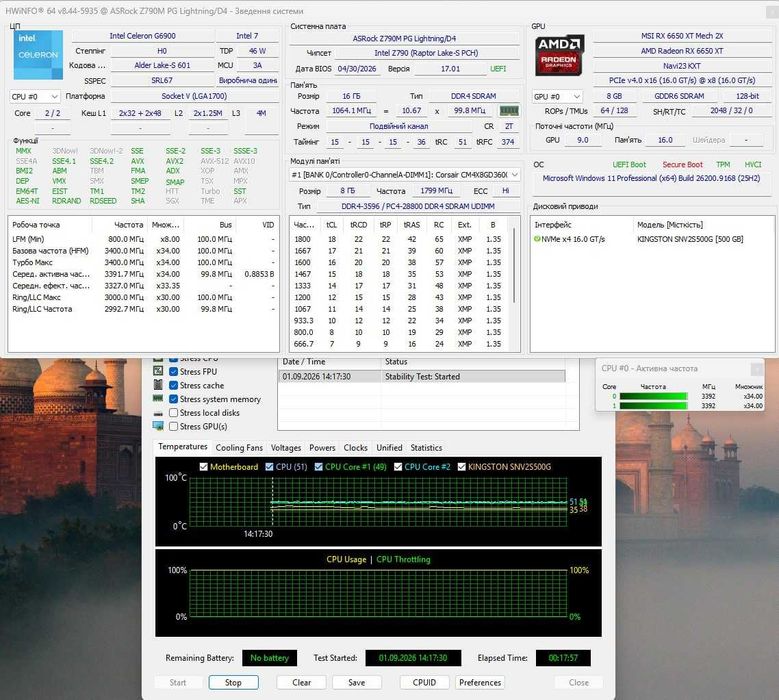The height and width of the screenshot is (700, 779).
Task: Click the Clear button
Action: (301, 683)
